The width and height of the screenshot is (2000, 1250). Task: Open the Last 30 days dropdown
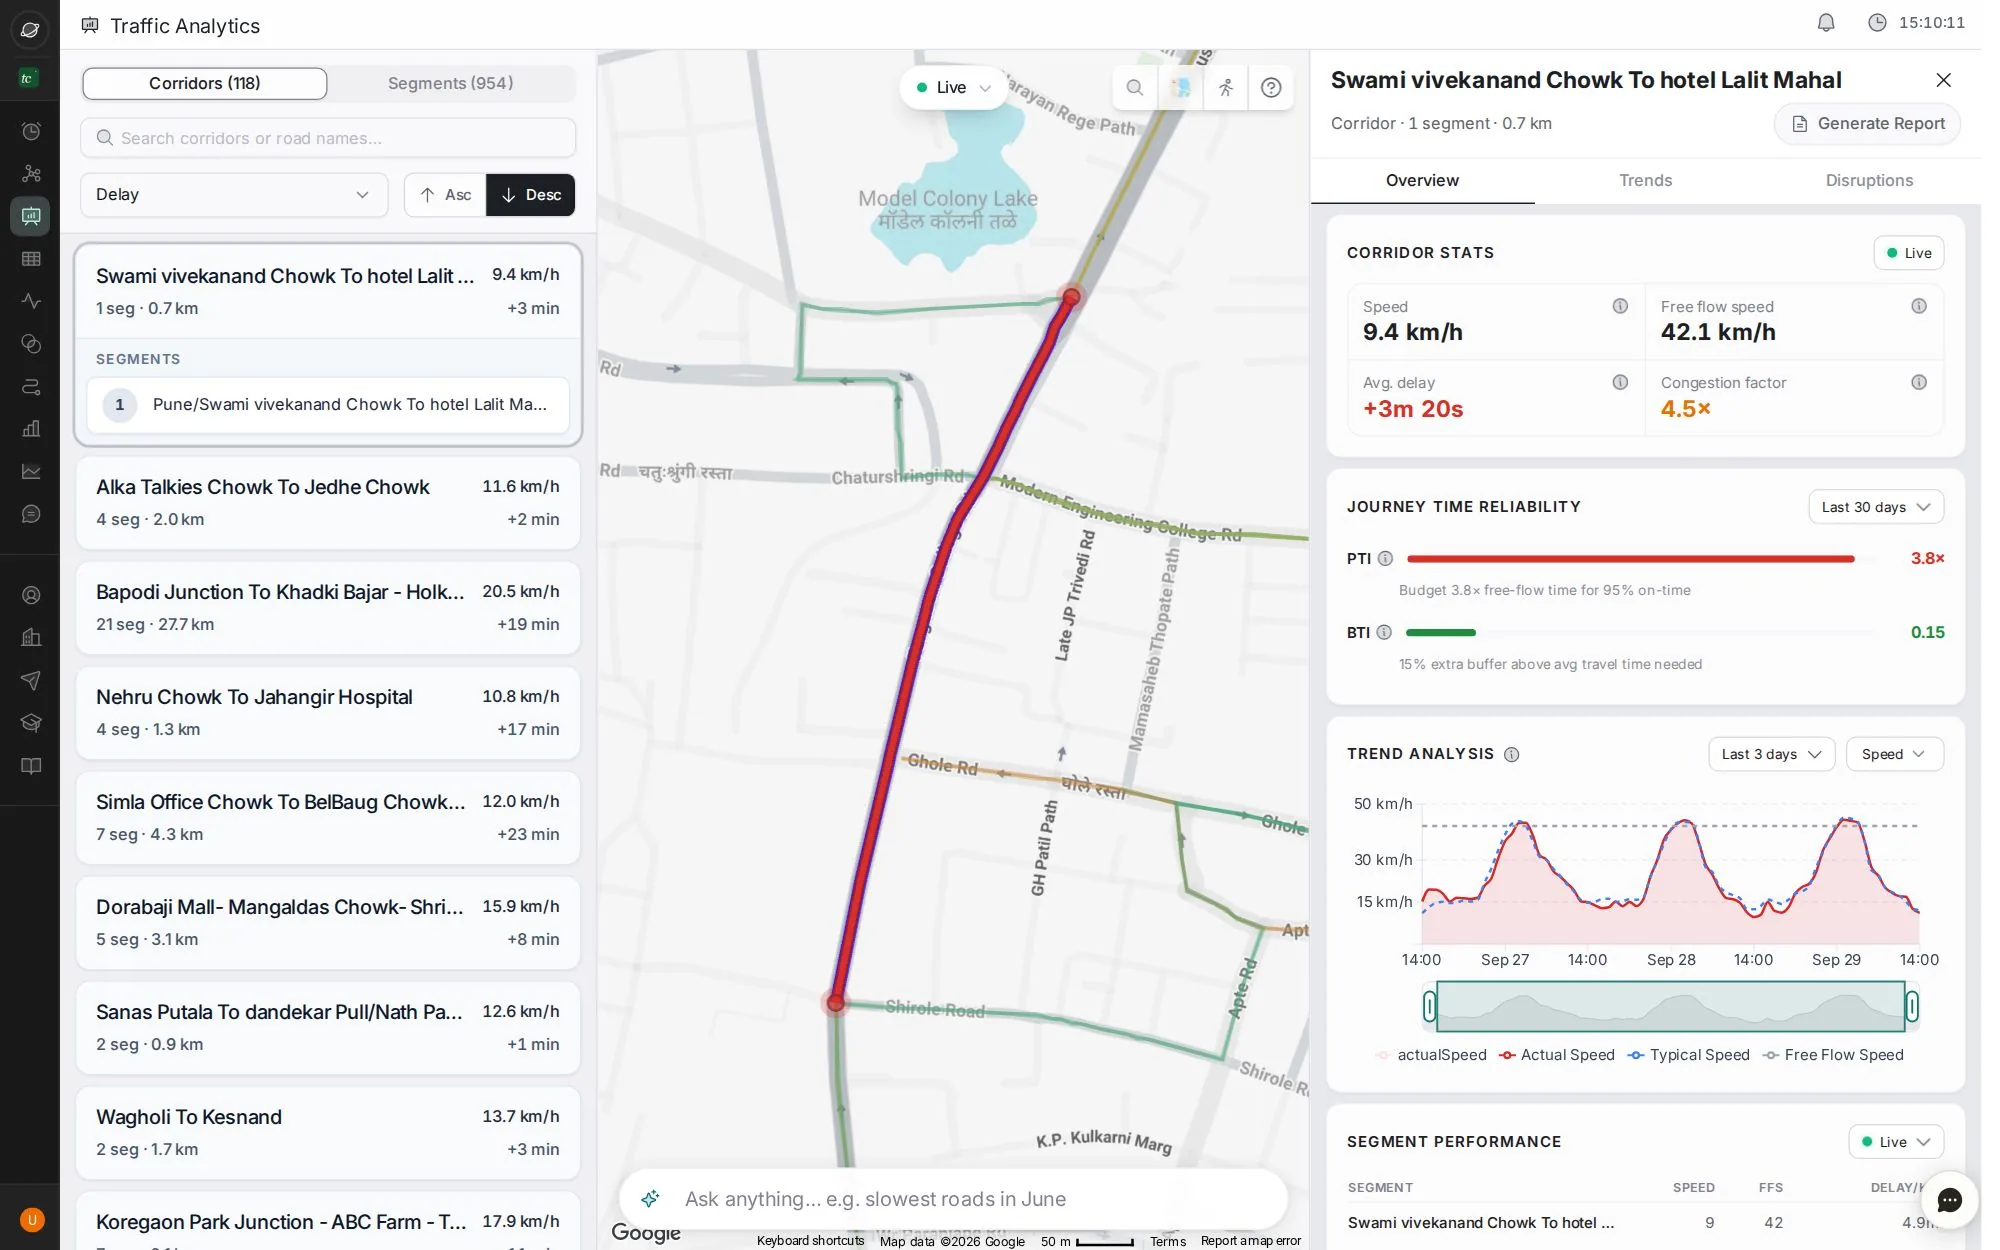1876,507
